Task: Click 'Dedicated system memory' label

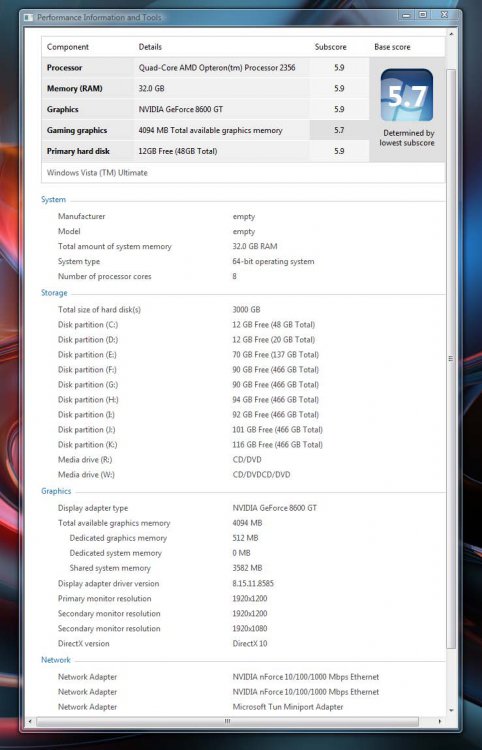Action: click(x=116, y=553)
